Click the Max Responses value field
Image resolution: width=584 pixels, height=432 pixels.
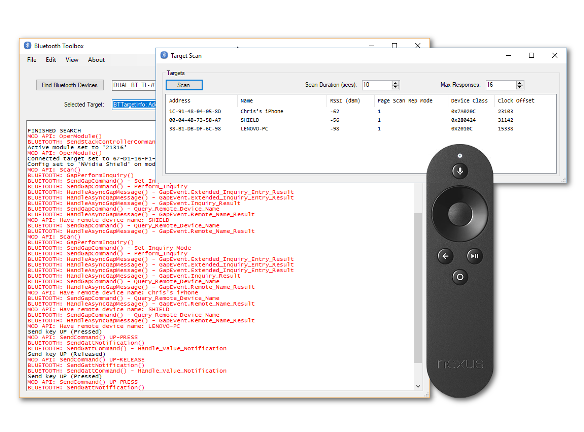(501, 85)
